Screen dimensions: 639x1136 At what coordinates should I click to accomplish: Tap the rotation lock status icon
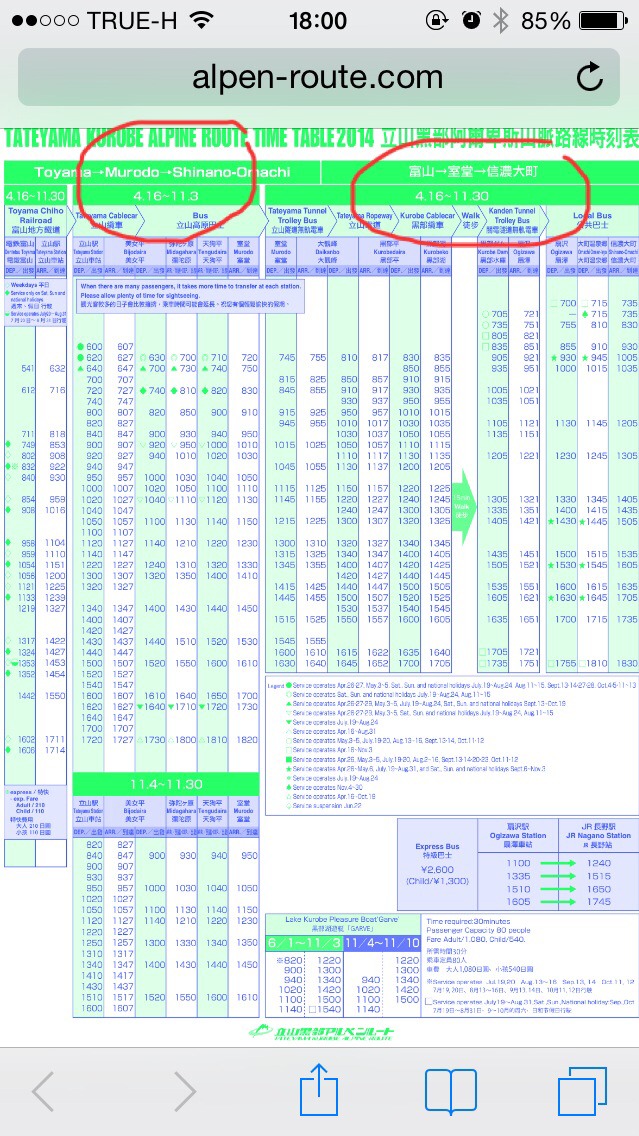click(437, 20)
